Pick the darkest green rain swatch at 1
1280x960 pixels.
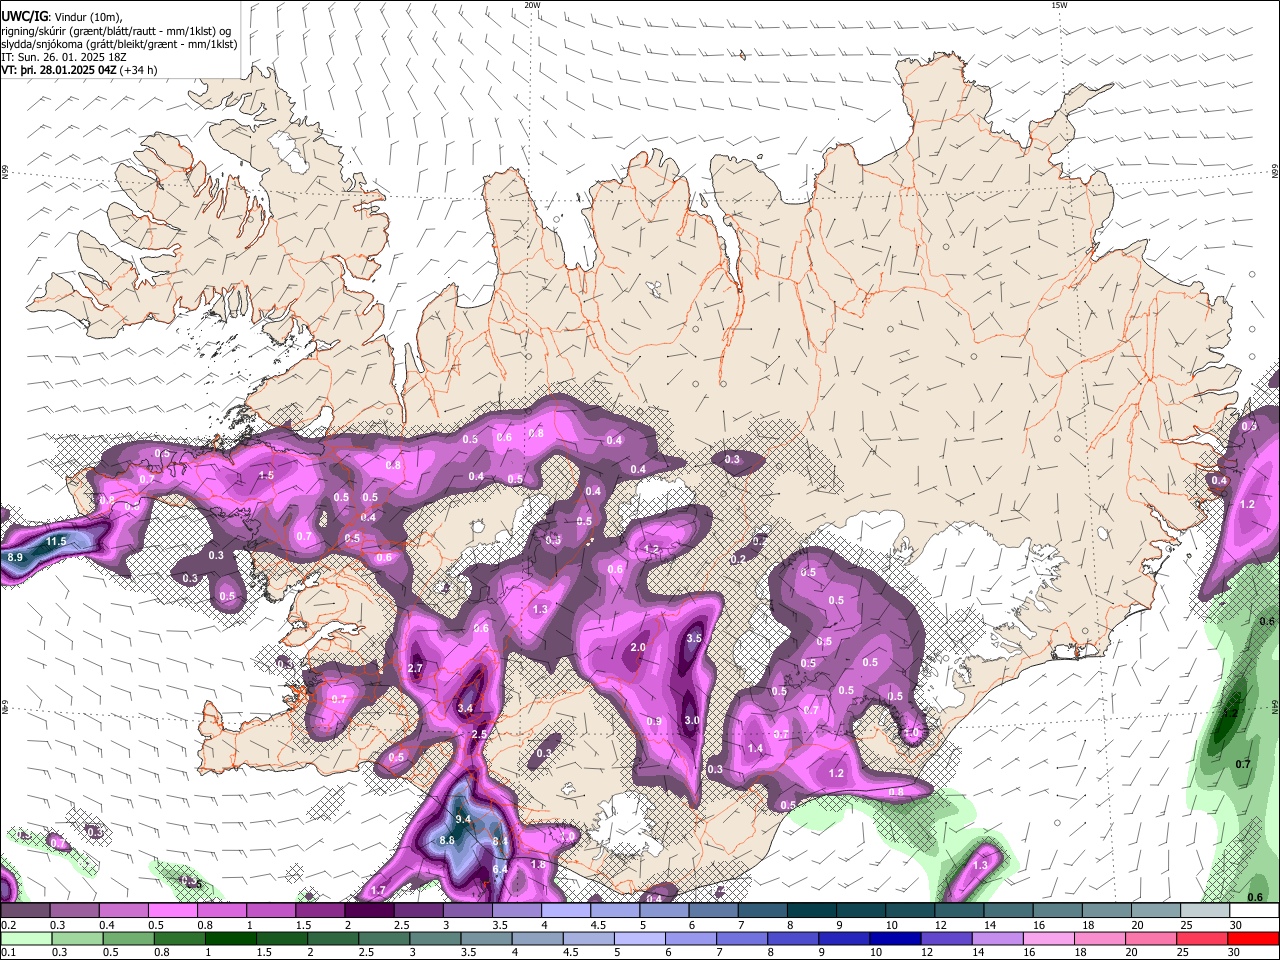point(231,938)
